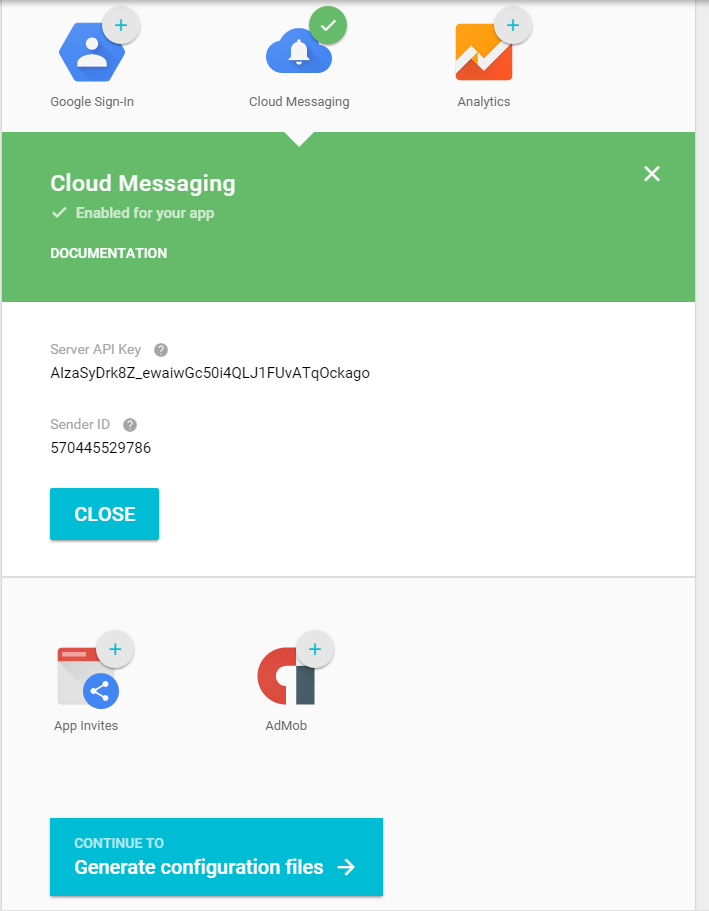Image resolution: width=709 pixels, height=911 pixels.
Task: Select the Sender ID number 570445529786
Action: [x=101, y=448]
